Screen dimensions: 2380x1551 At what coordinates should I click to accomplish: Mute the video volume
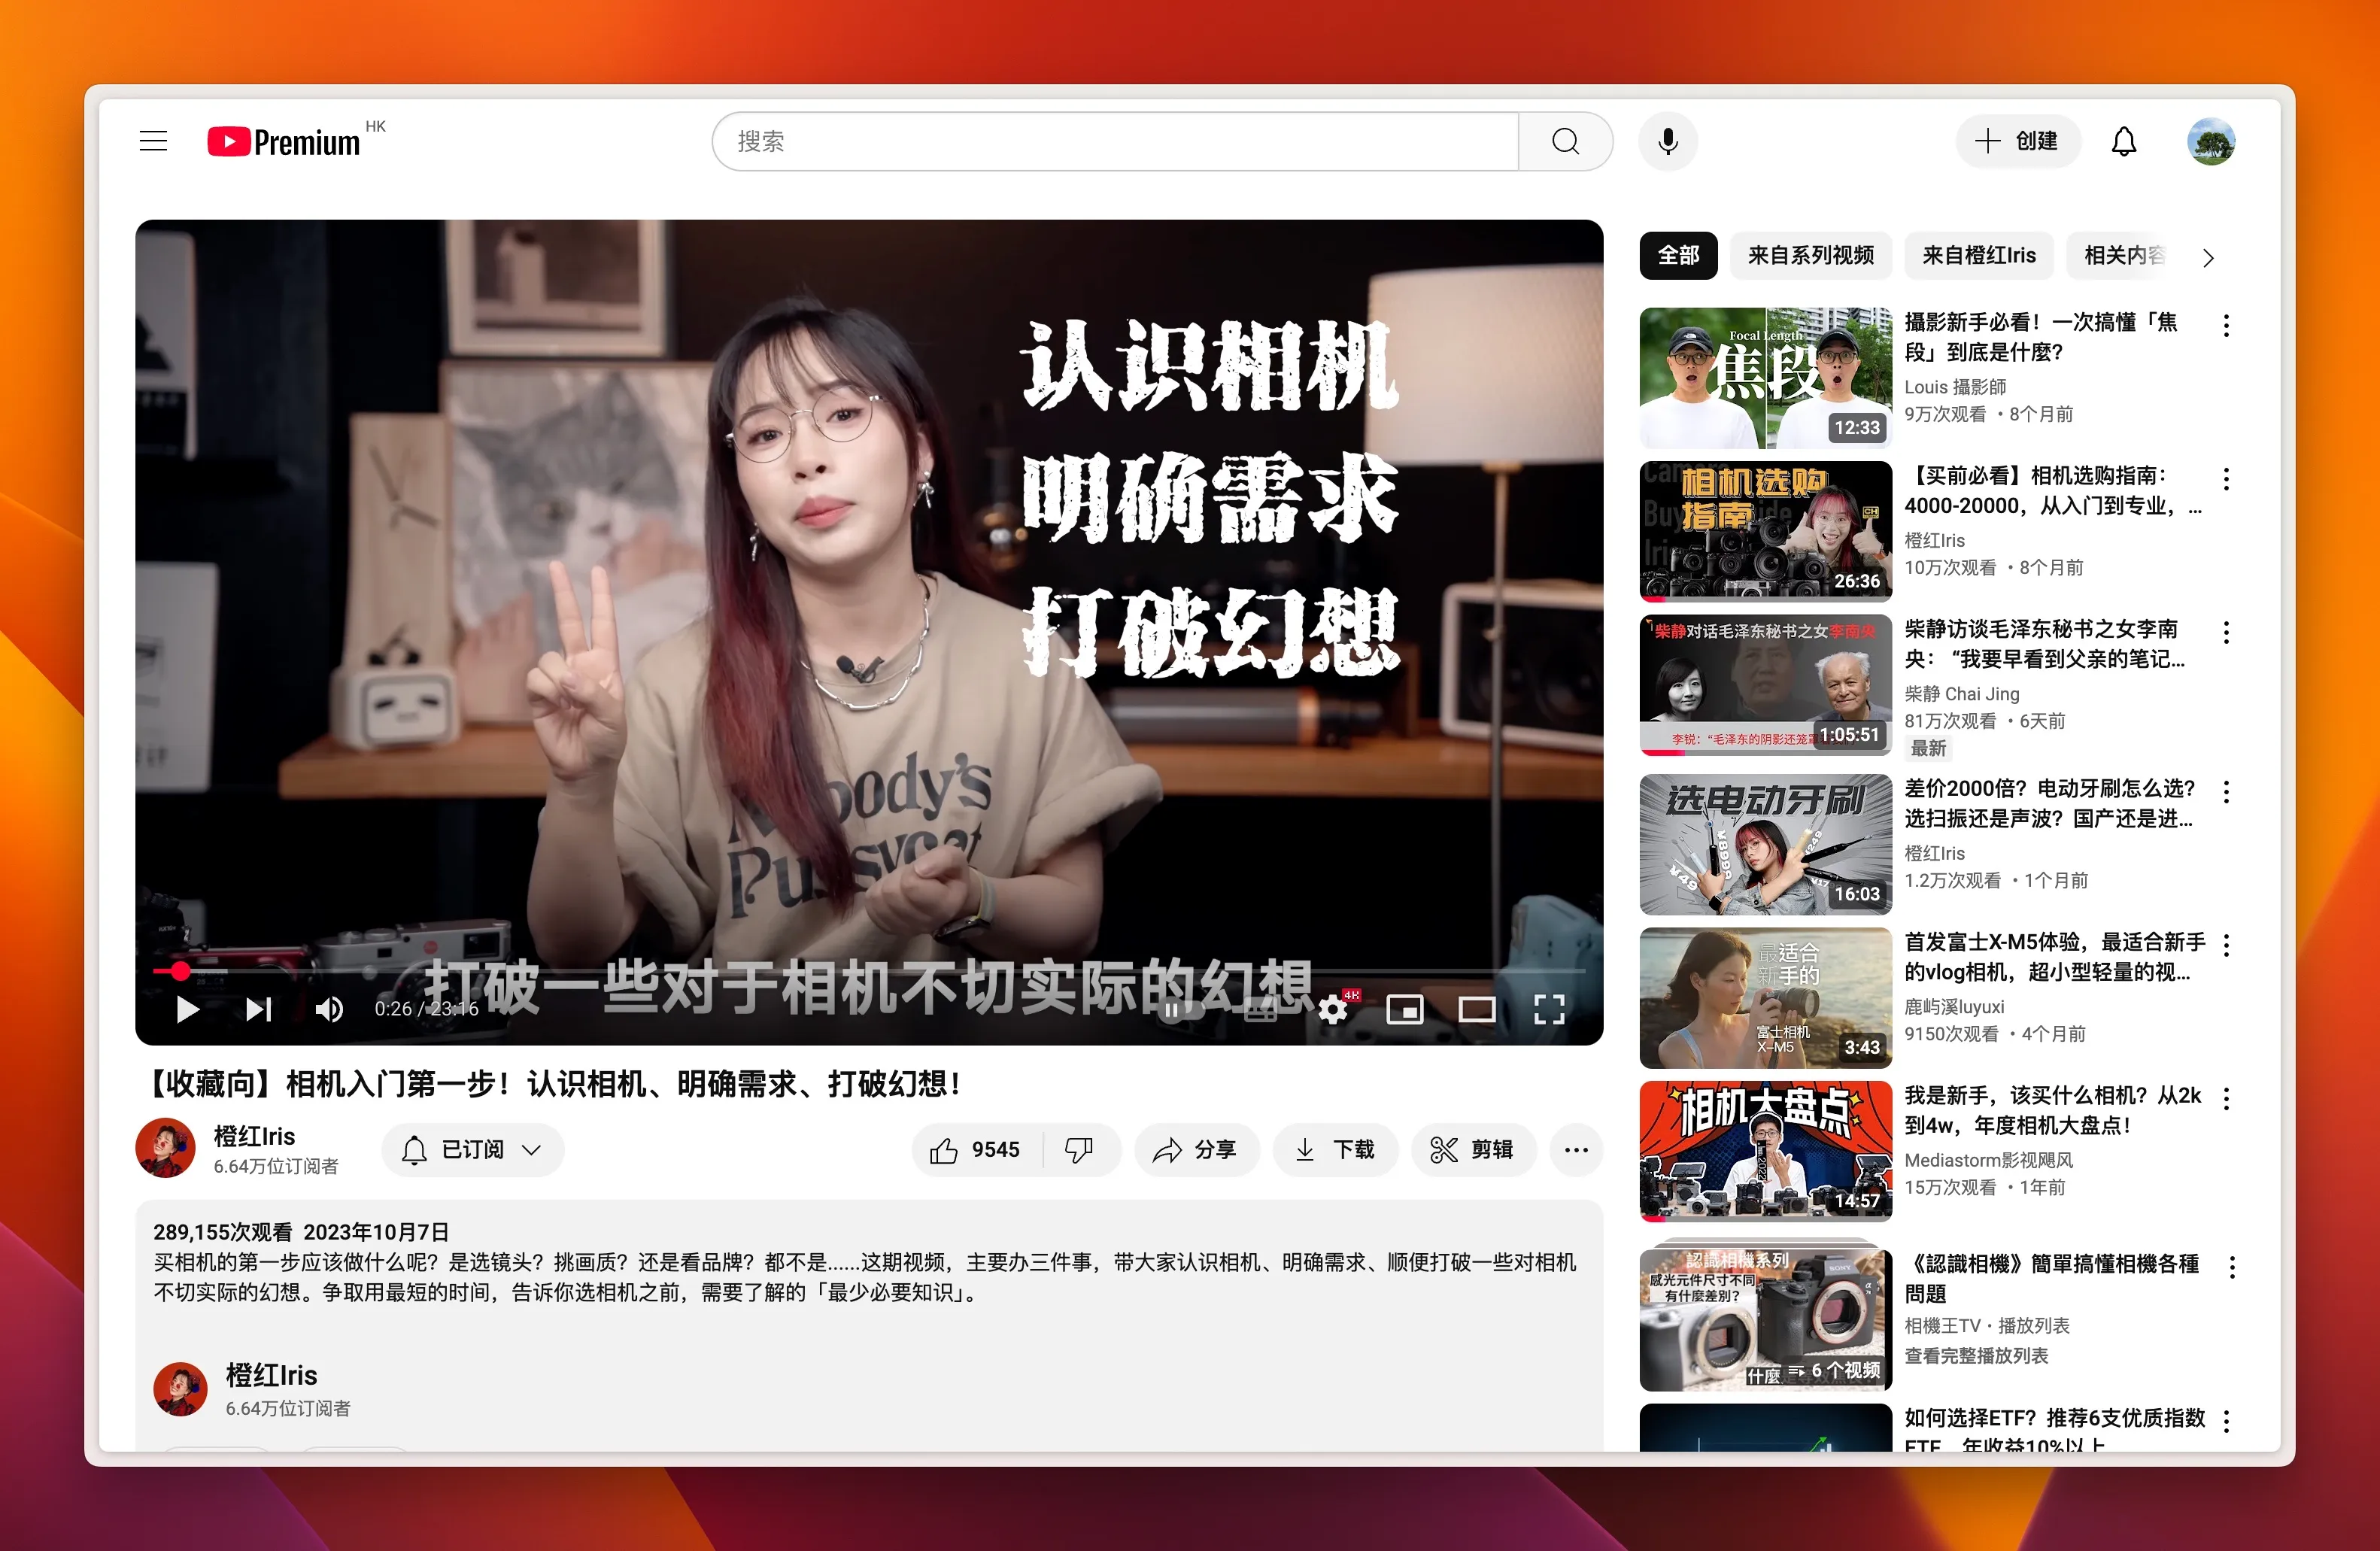(329, 1009)
